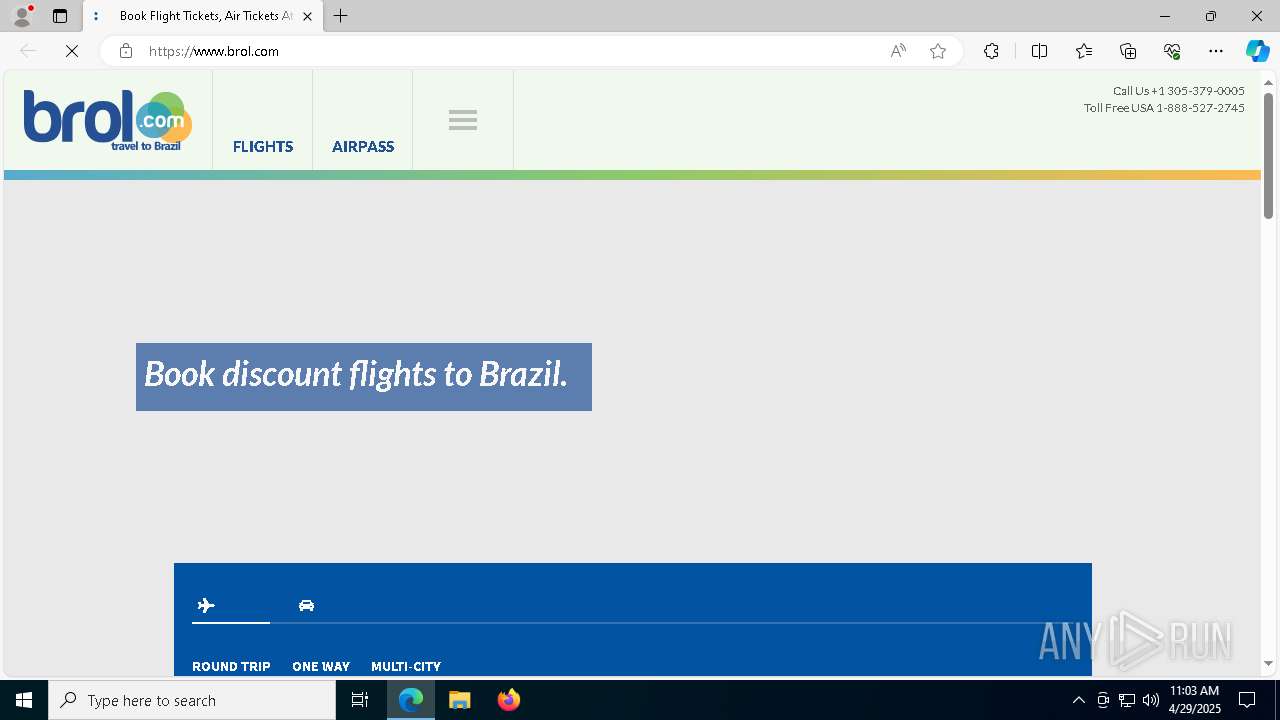
Task: Choose MULTI-CITY option
Action: click(406, 666)
